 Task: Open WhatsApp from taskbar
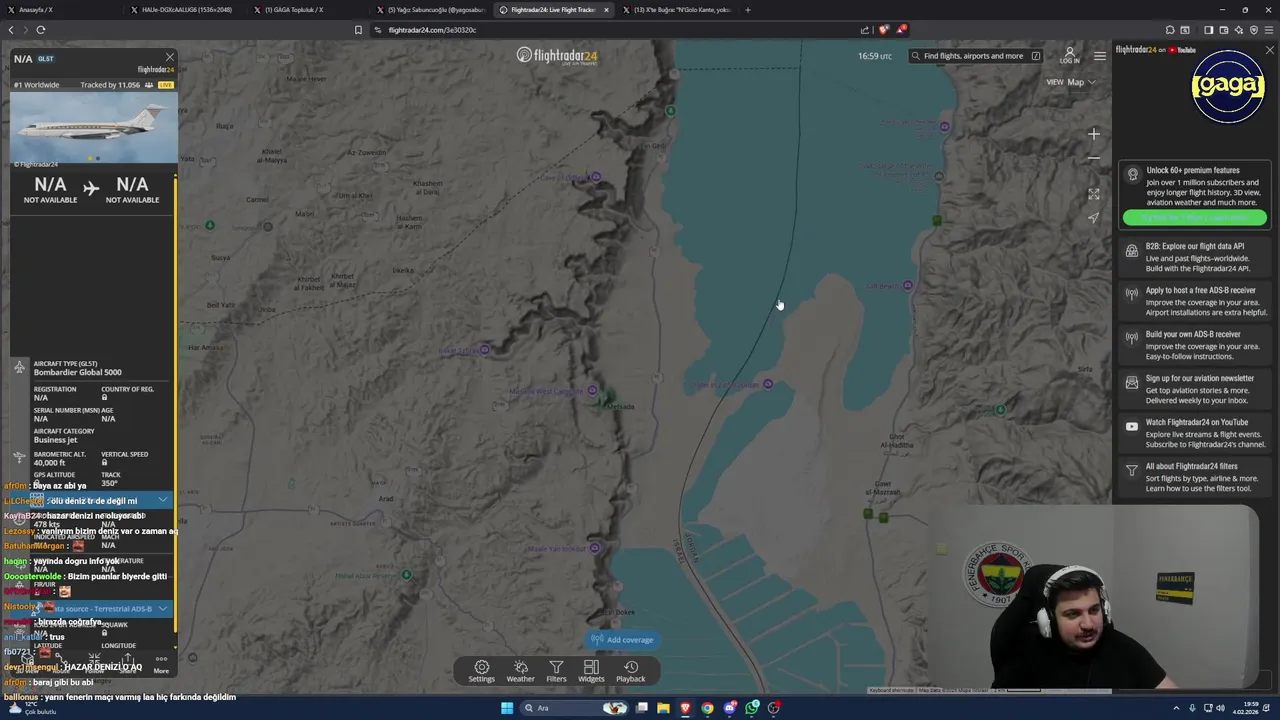pyautogui.click(x=752, y=708)
